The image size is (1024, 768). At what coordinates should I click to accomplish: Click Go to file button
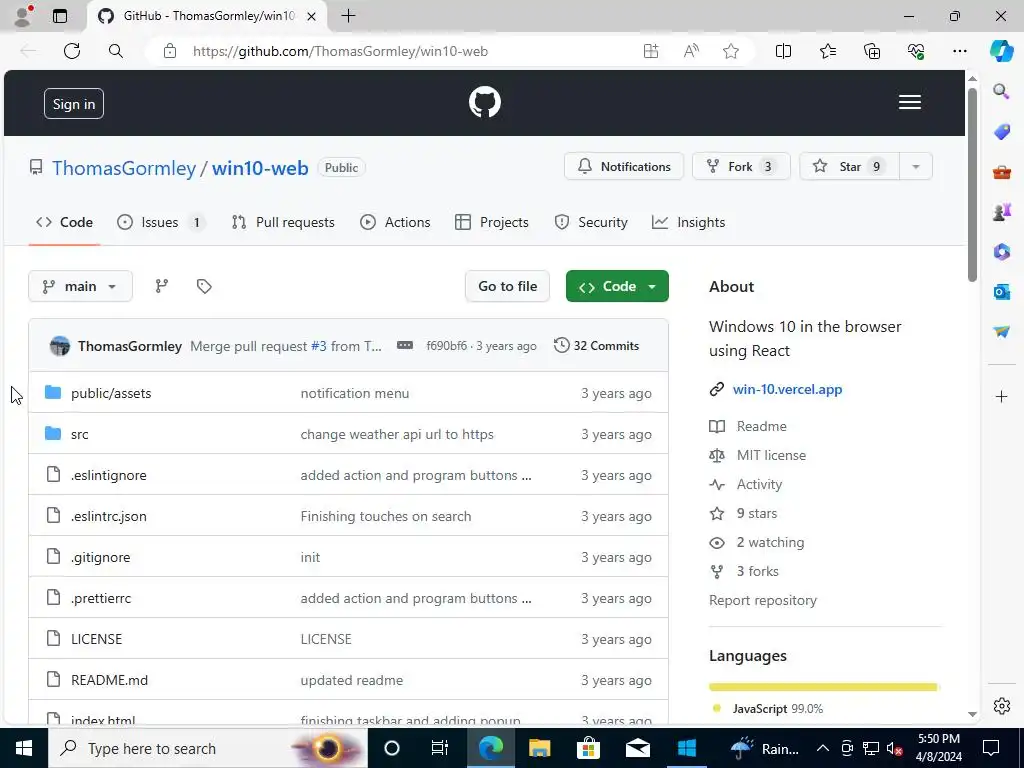(507, 286)
